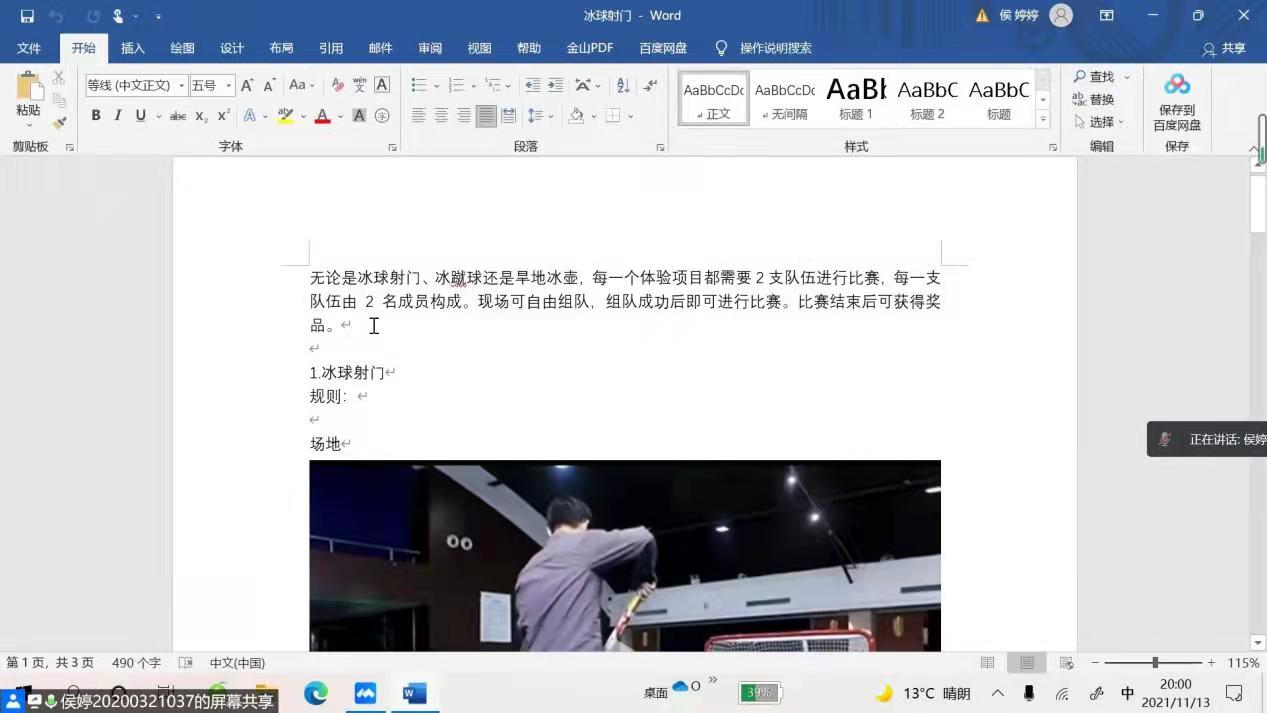Image resolution: width=1267 pixels, height=713 pixels.
Task: Switch to the 插入 ribbon tab
Action: [133, 48]
